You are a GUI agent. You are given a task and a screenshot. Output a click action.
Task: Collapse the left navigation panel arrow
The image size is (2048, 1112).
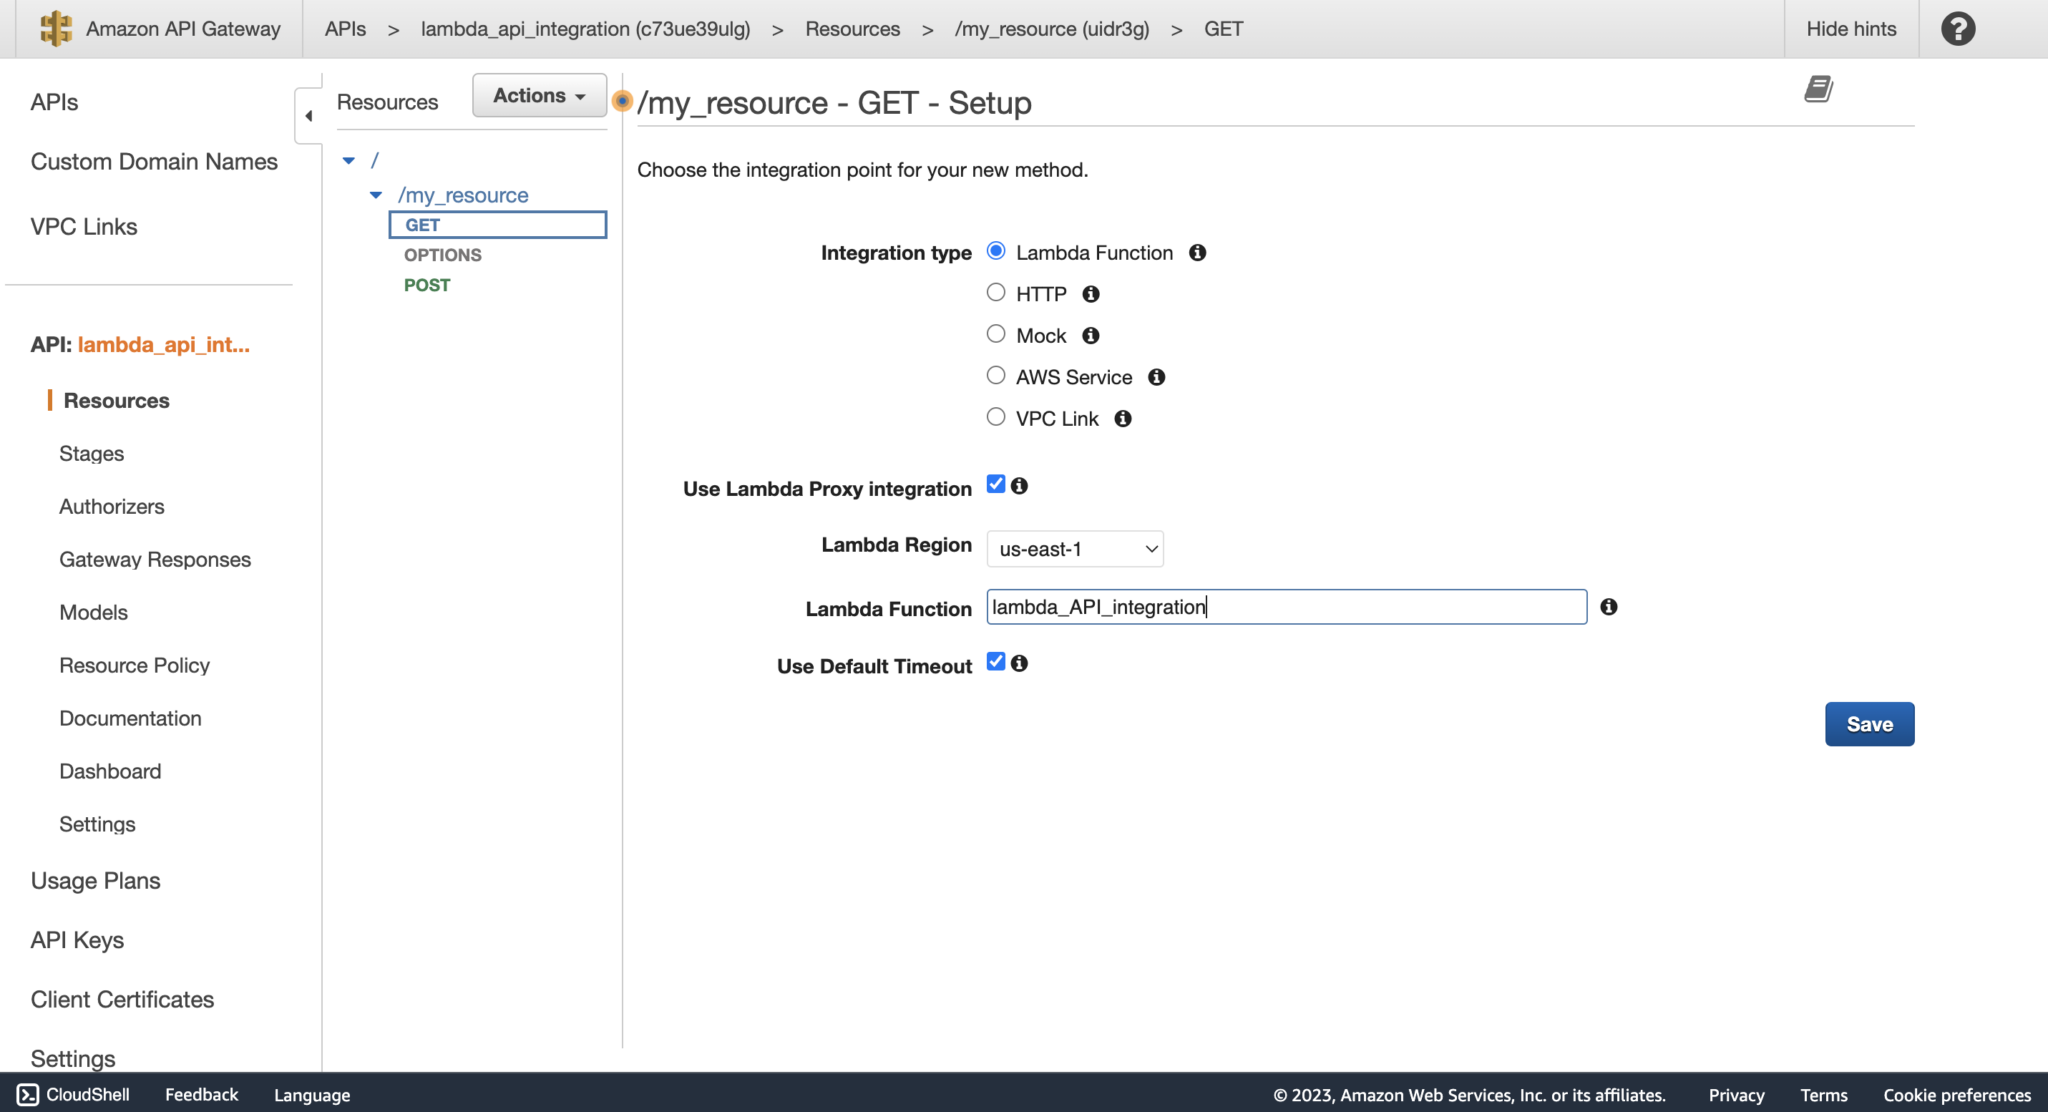[308, 116]
